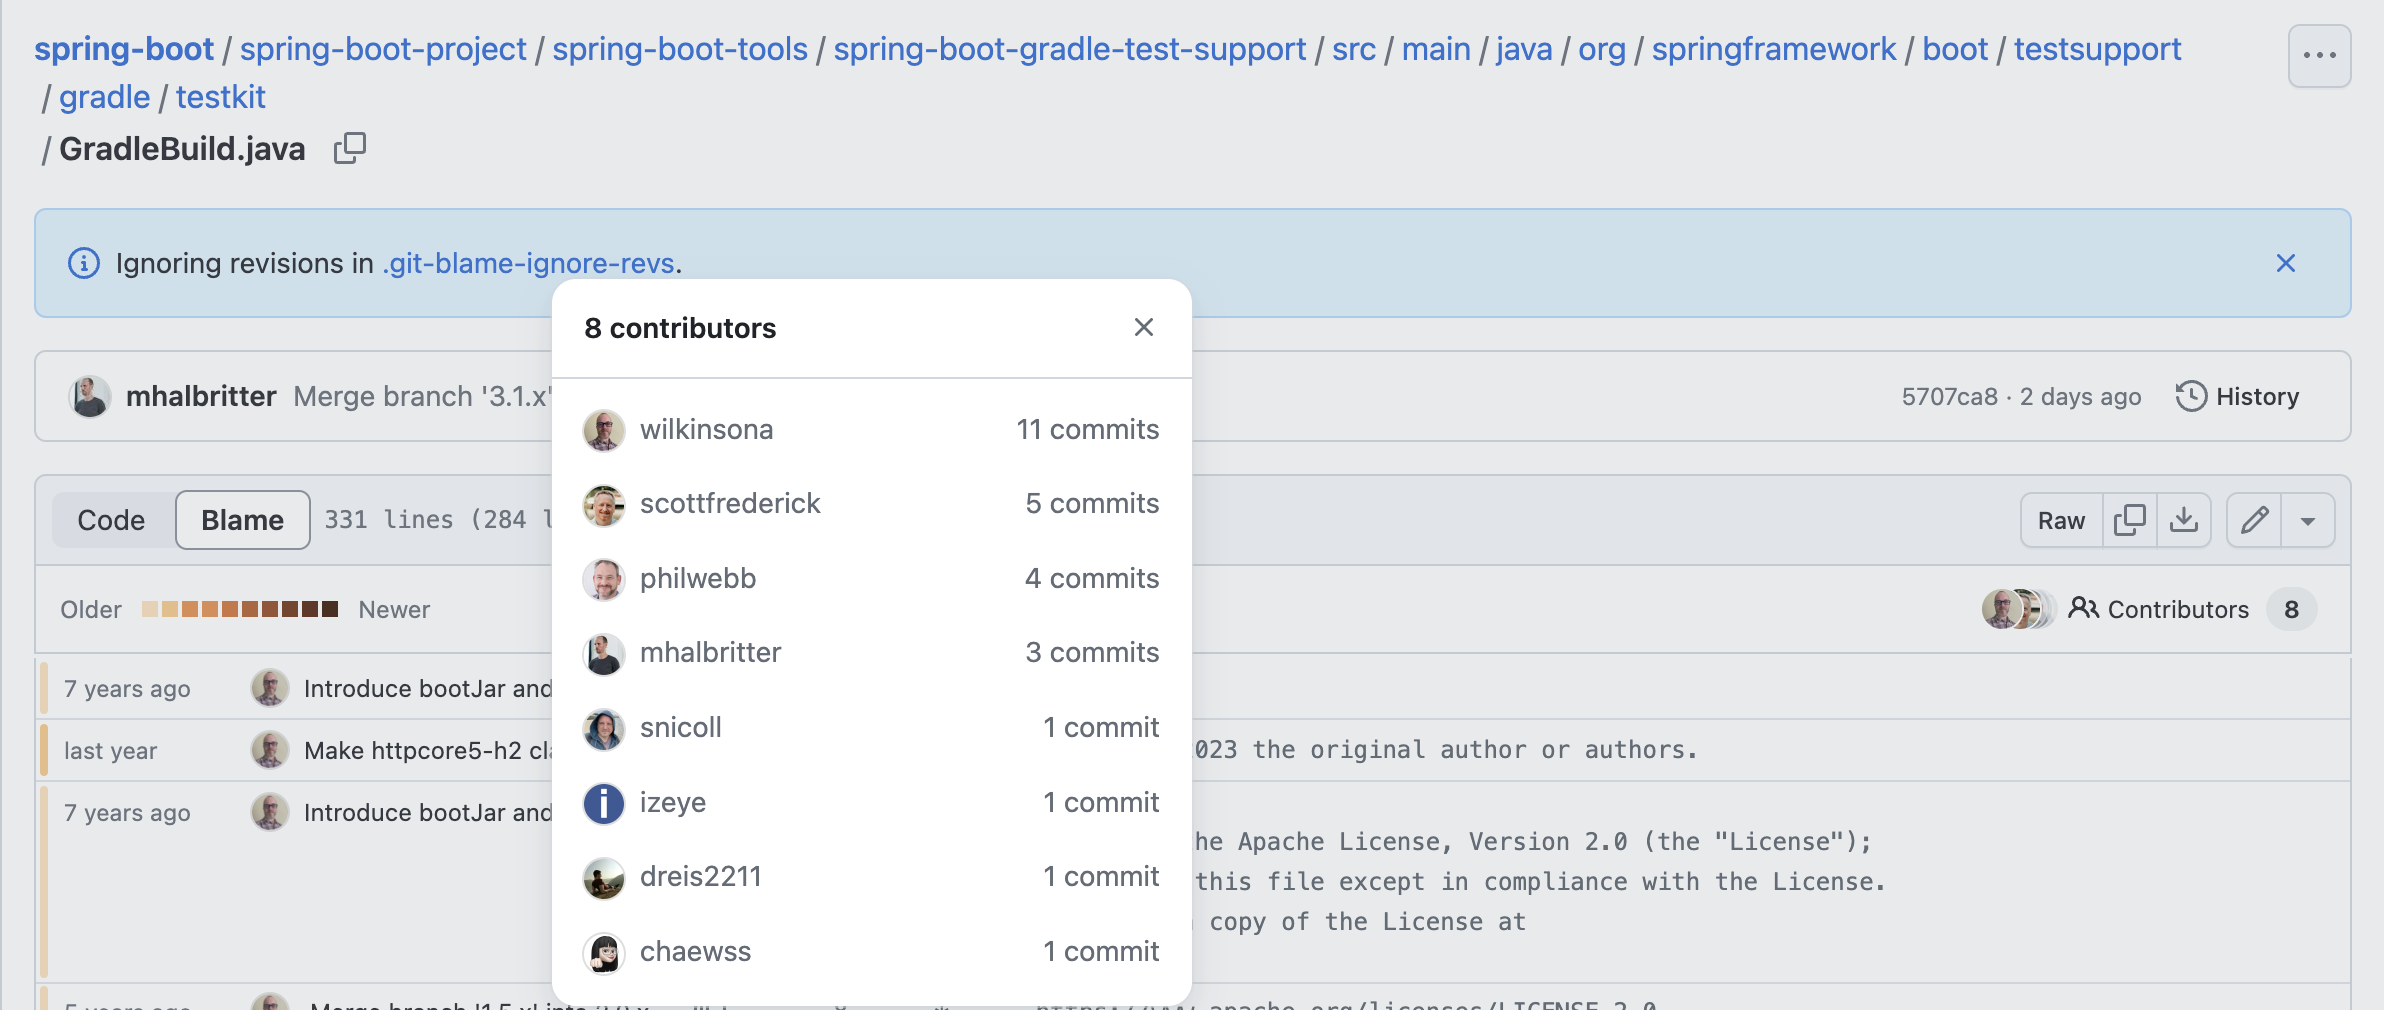Click the blame age color scale
Image resolution: width=2384 pixels, height=1010 pixels.
click(240, 609)
